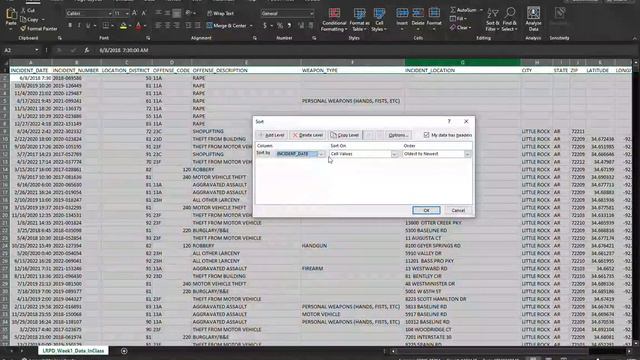Click the AutoSum sigma icon
The height and width of the screenshot is (360, 640).
(453, 10)
